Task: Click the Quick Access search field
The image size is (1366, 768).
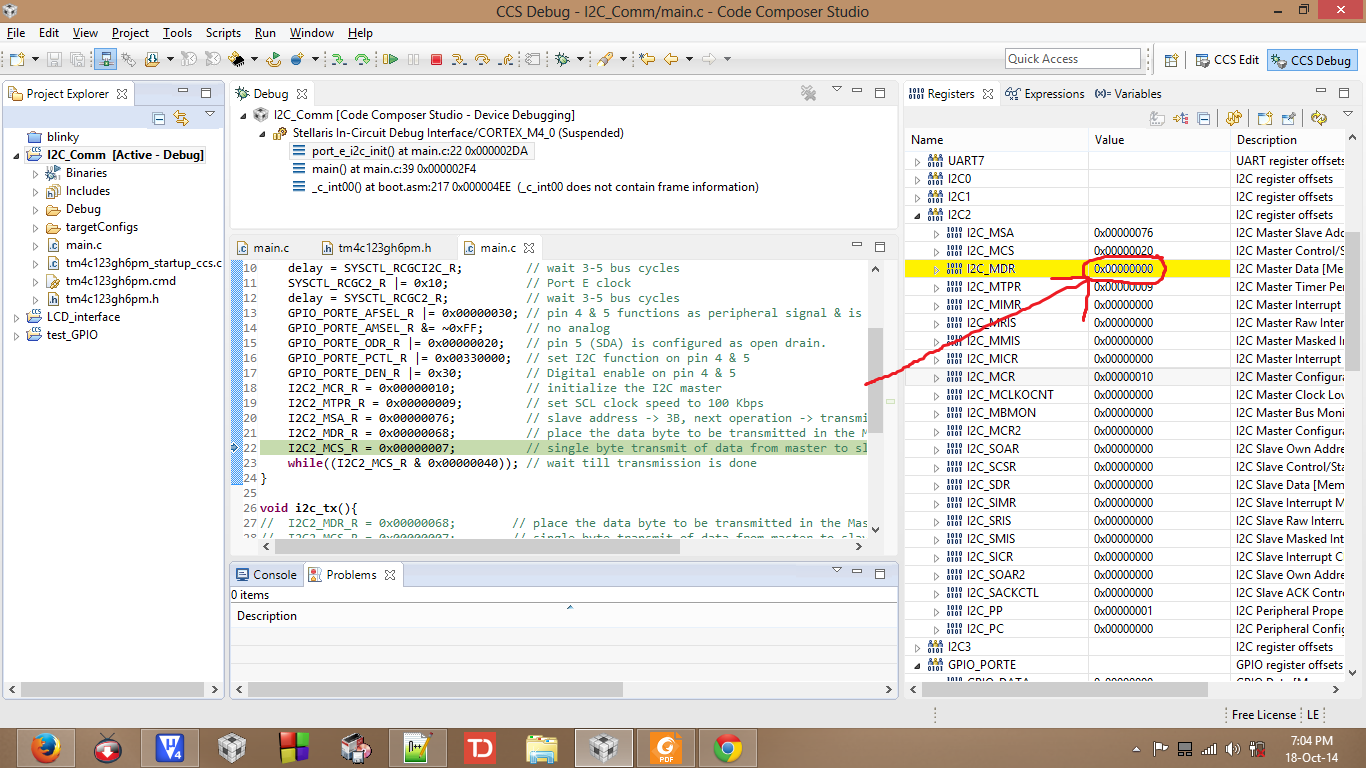Action: point(1073,59)
